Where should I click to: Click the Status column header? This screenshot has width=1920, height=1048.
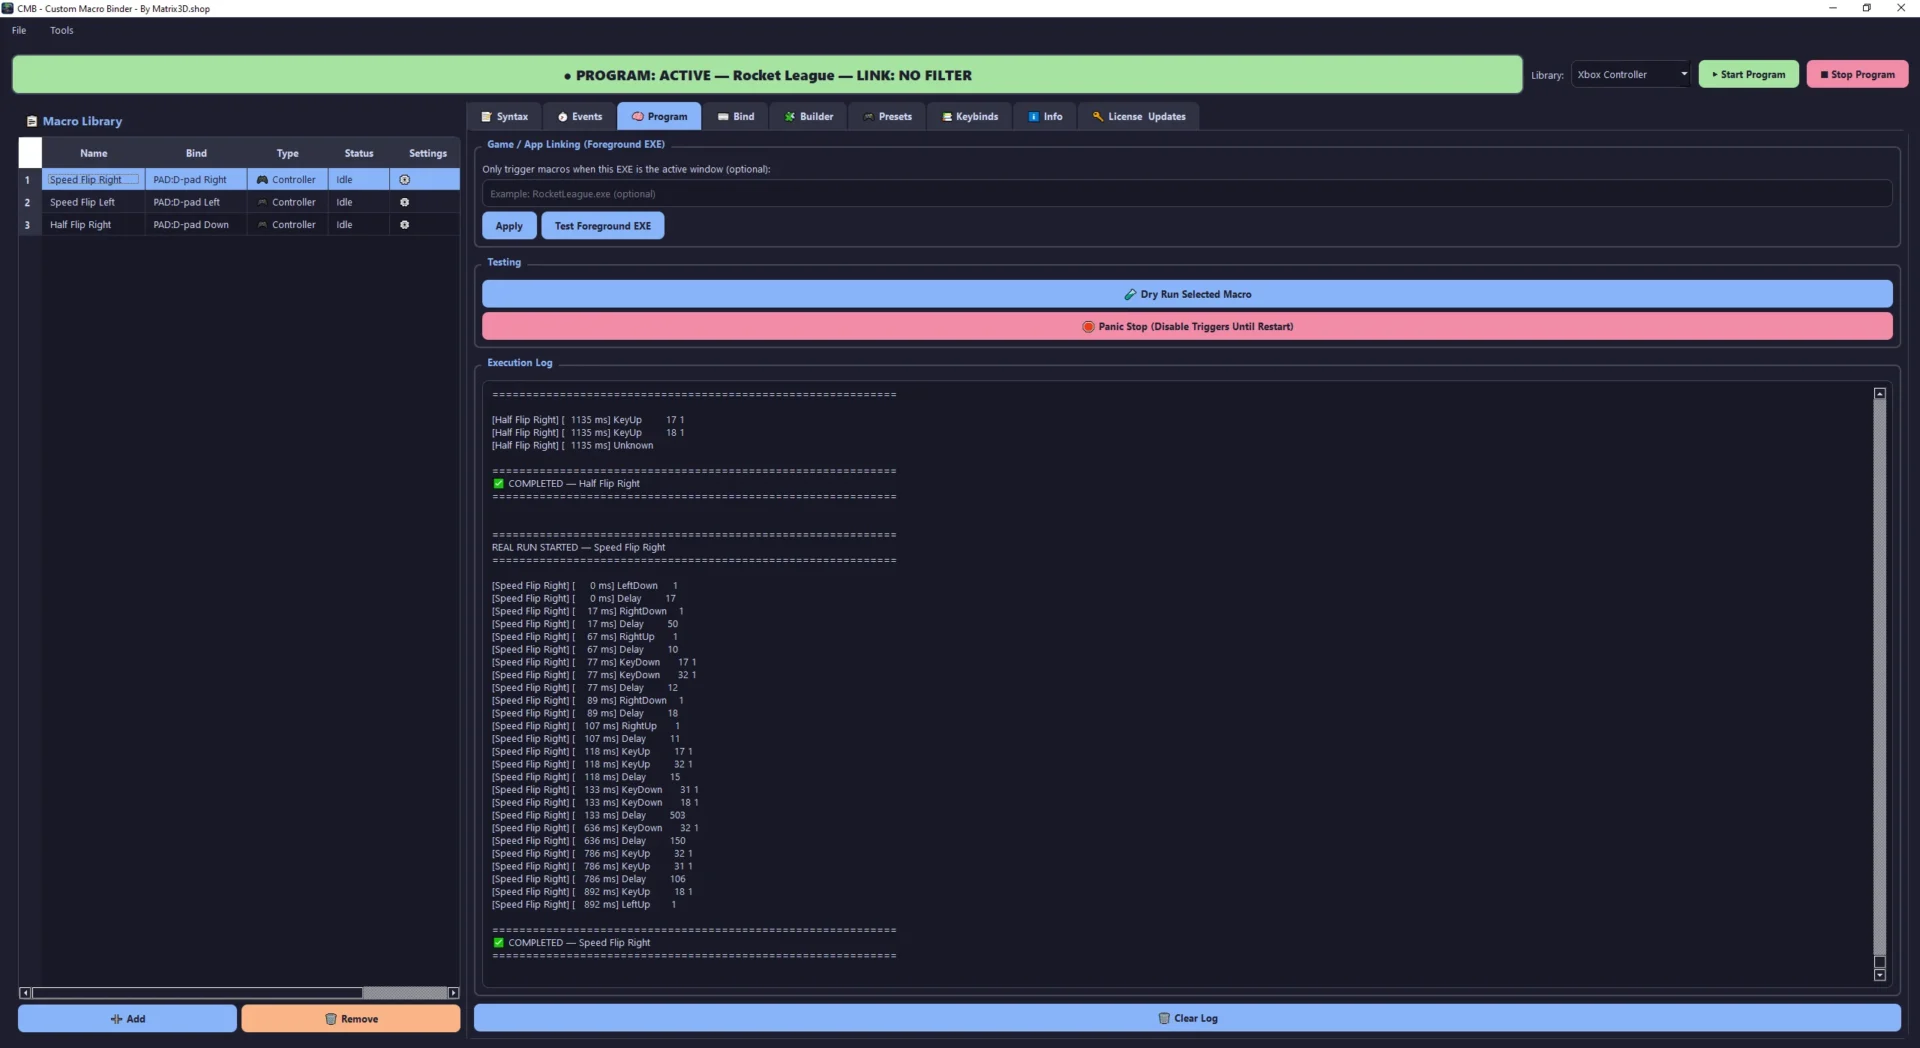coord(359,153)
